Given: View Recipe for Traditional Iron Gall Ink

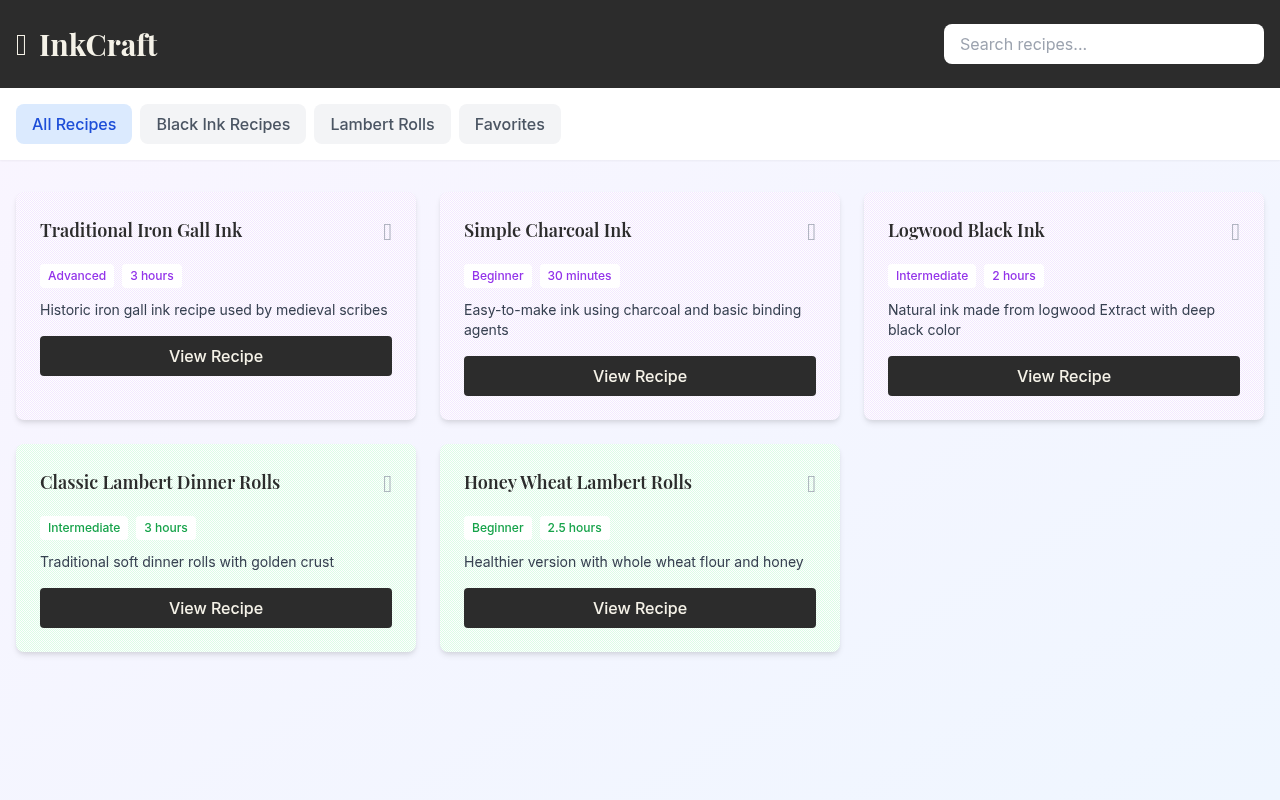Looking at the screenshot, I should [x=216, y=356].
